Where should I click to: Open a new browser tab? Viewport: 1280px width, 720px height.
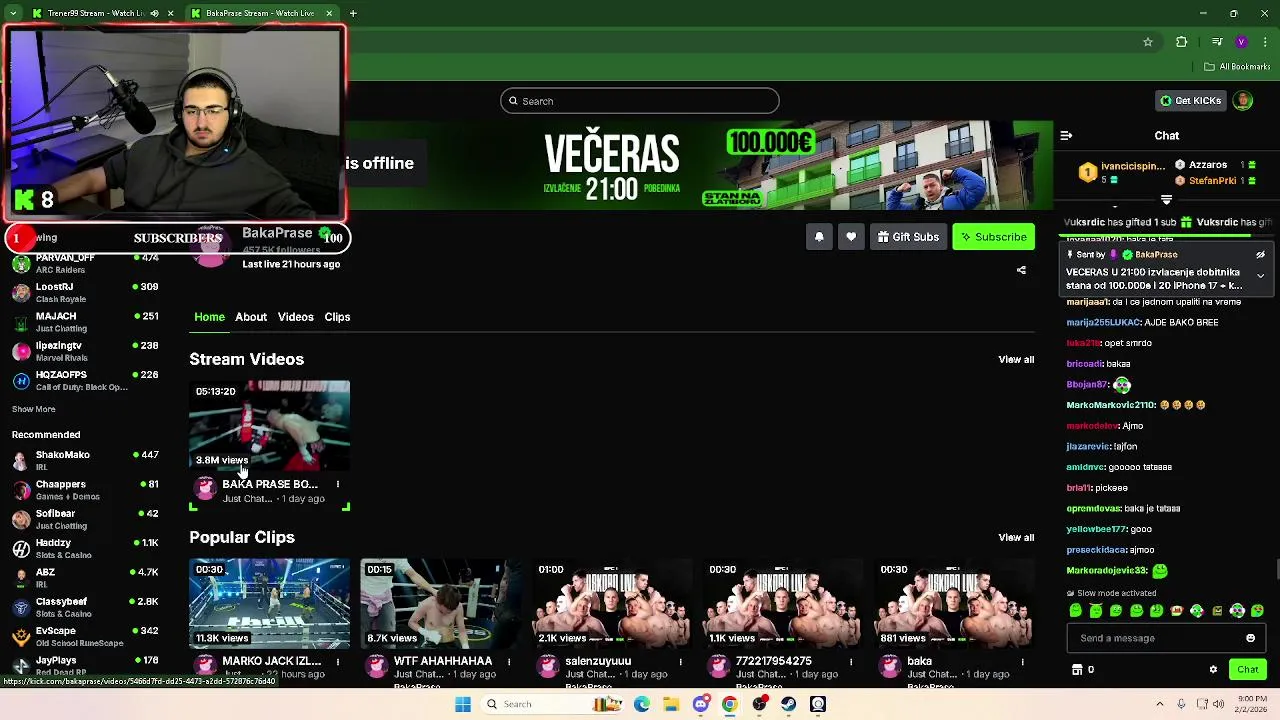[x=353, y=13]
